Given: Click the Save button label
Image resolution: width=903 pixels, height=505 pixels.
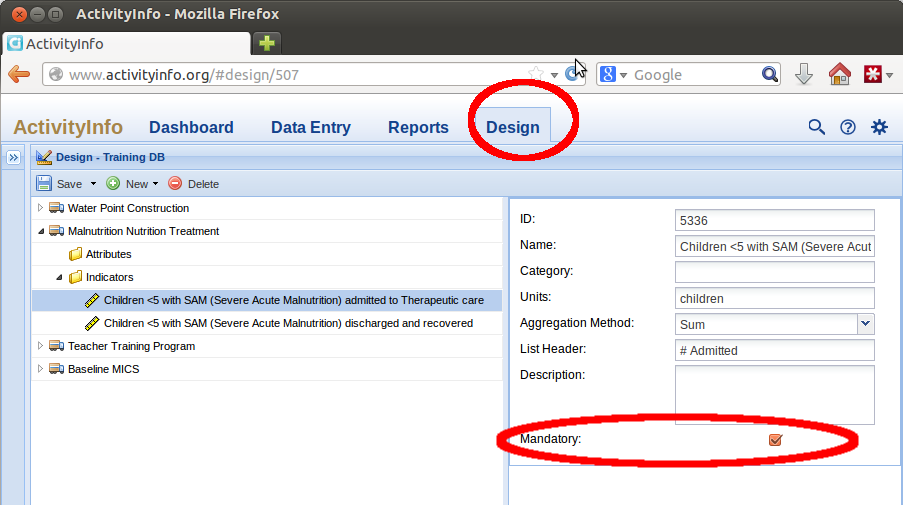Looking at the screenshot, I should tap(69, 184).
